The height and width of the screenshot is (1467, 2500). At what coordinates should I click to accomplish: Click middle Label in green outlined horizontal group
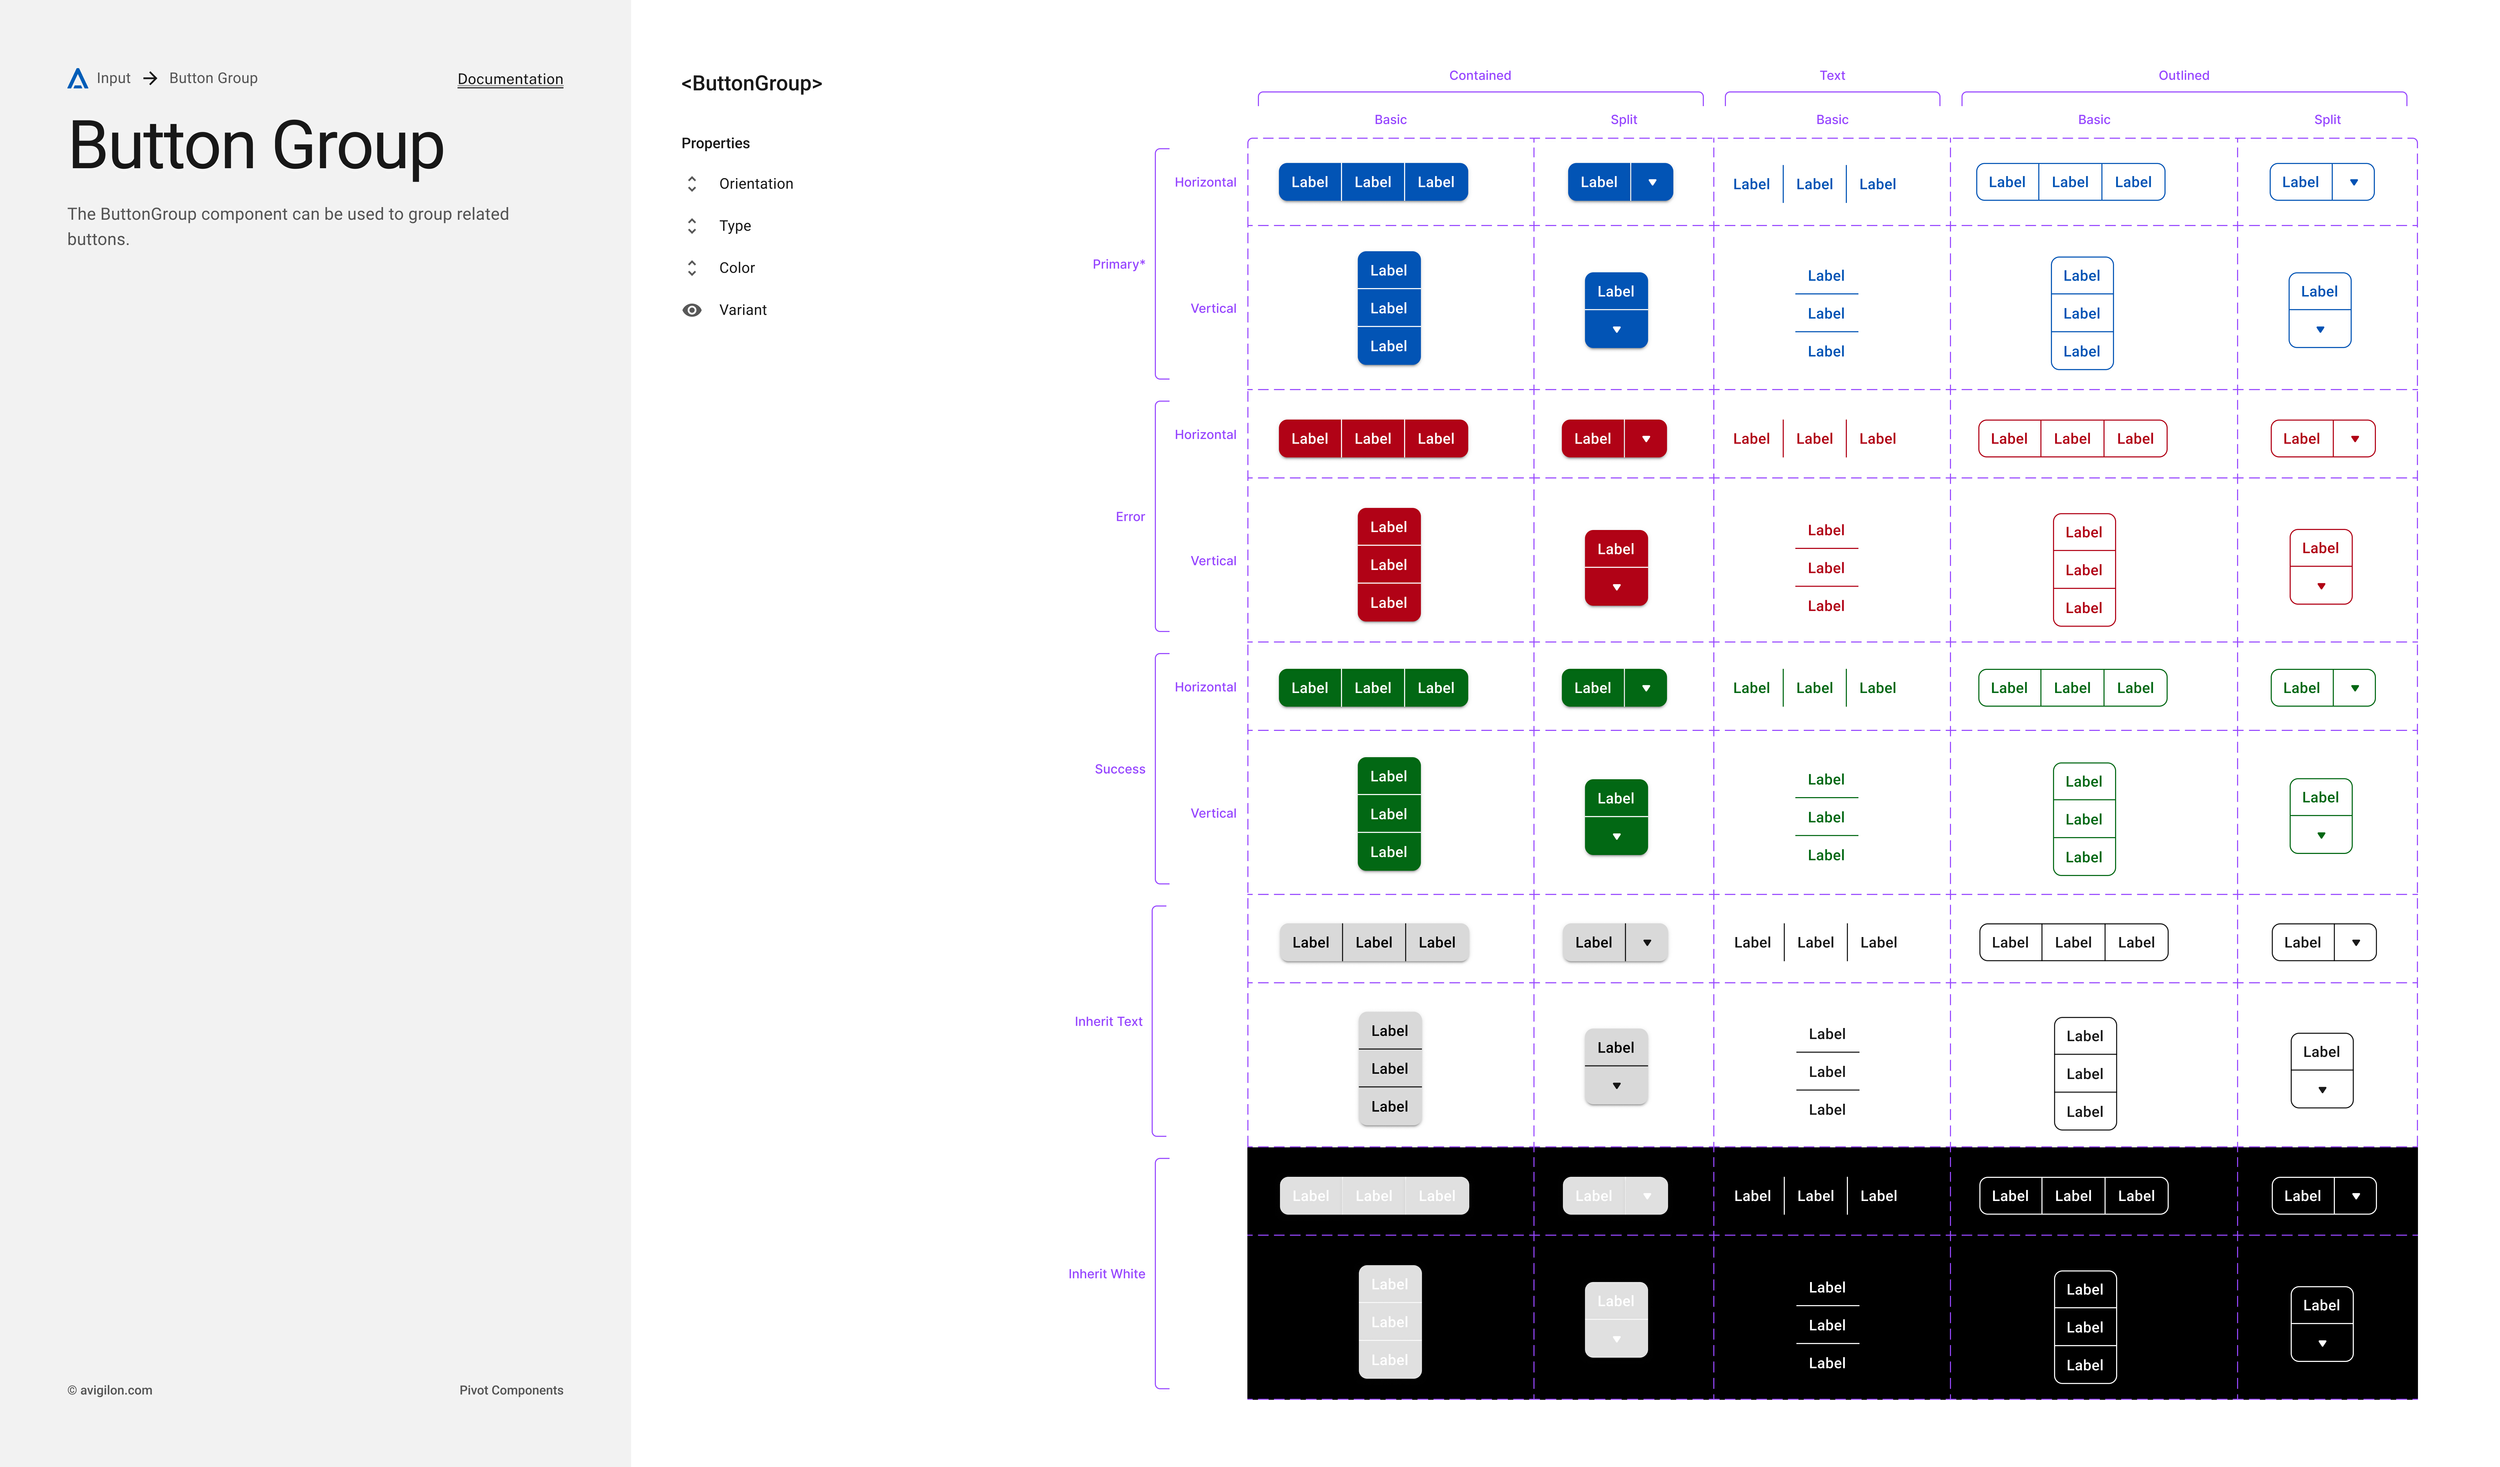coord(2072,688)
